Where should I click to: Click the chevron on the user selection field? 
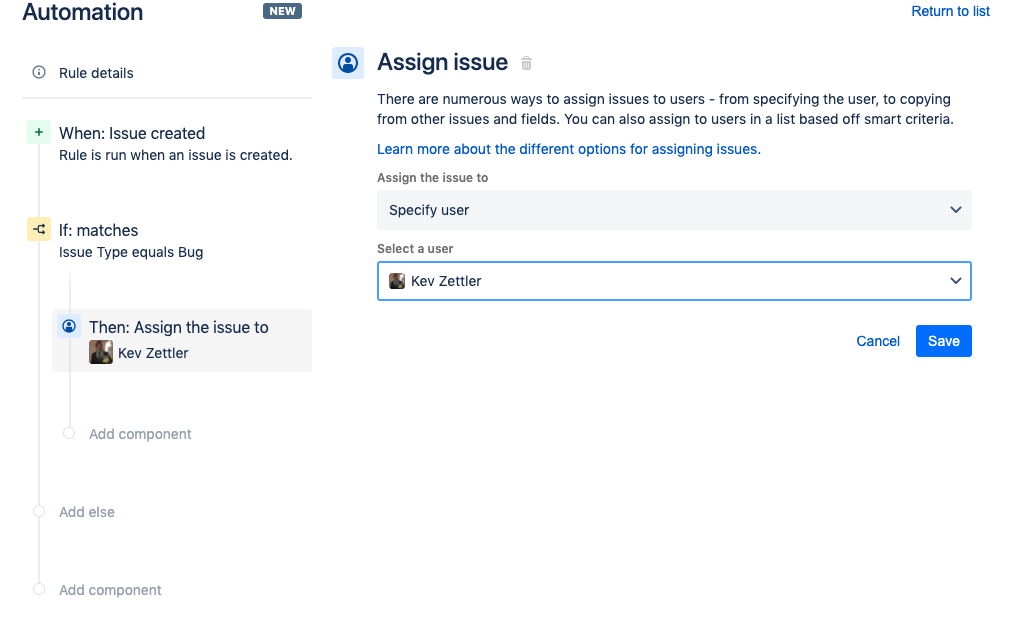click(x=955, y=281)
